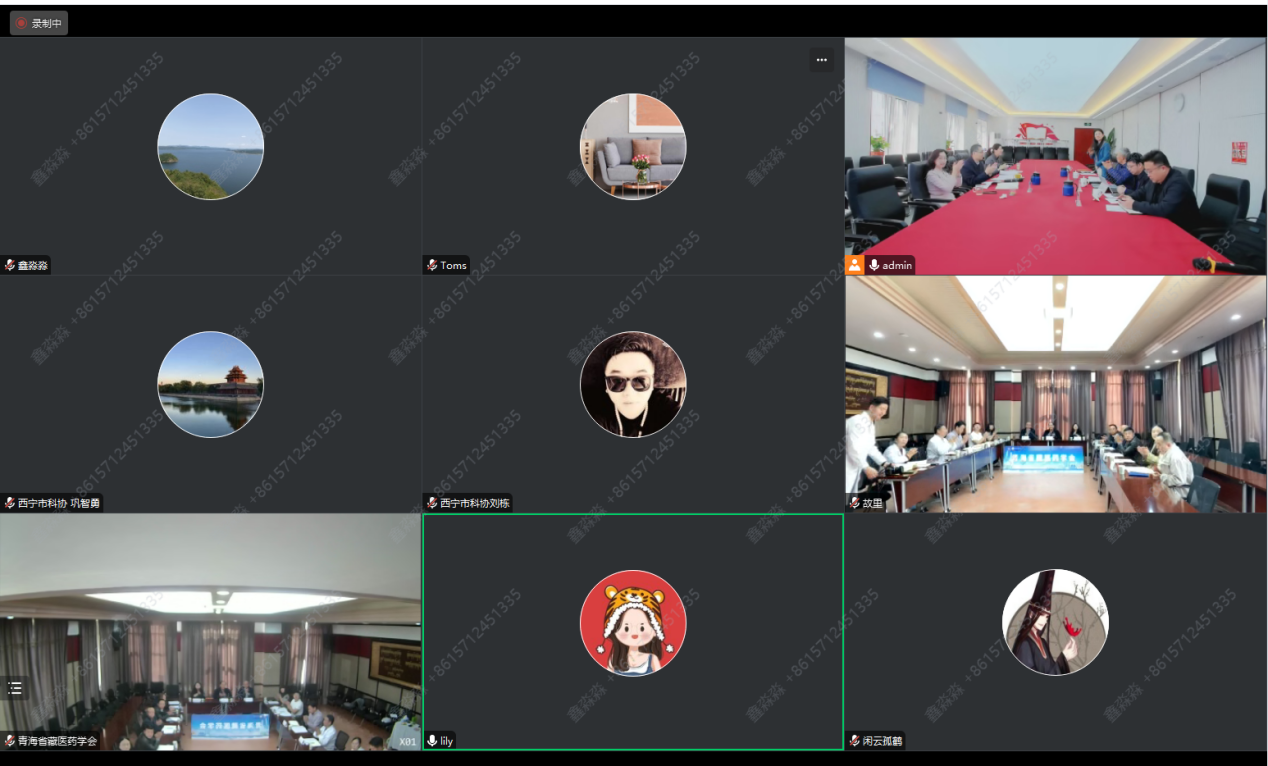Viewport: 1268px width, 766px height.
Task: Click muted mic icon for 西宁市科协 巩智勇
Action: (x=10, y=503)
